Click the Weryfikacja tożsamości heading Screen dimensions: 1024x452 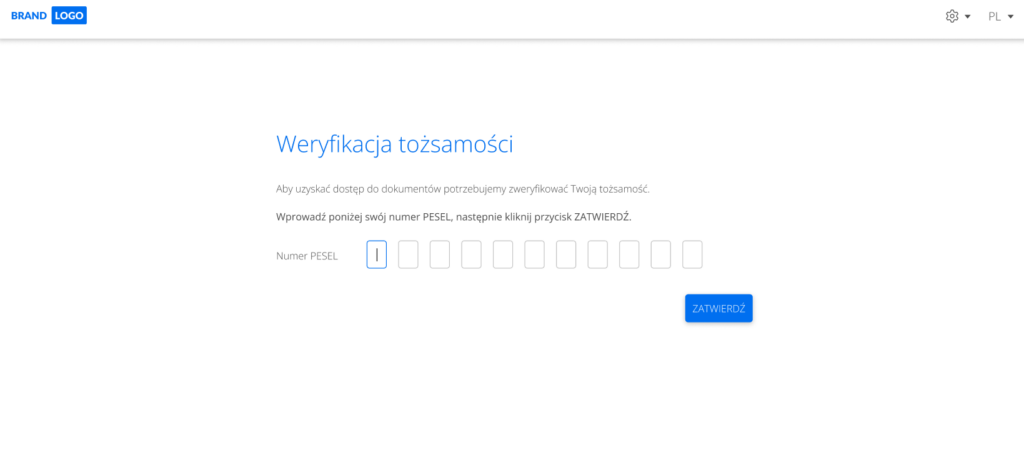(x=394, y=144)
